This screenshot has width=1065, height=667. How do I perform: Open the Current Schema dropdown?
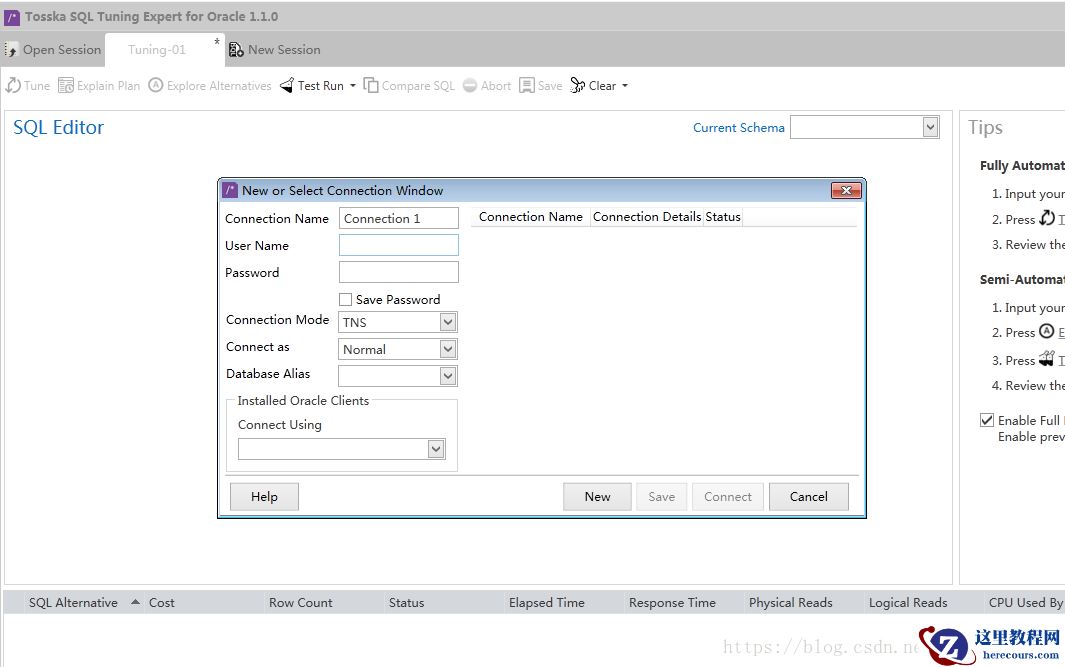930,127
